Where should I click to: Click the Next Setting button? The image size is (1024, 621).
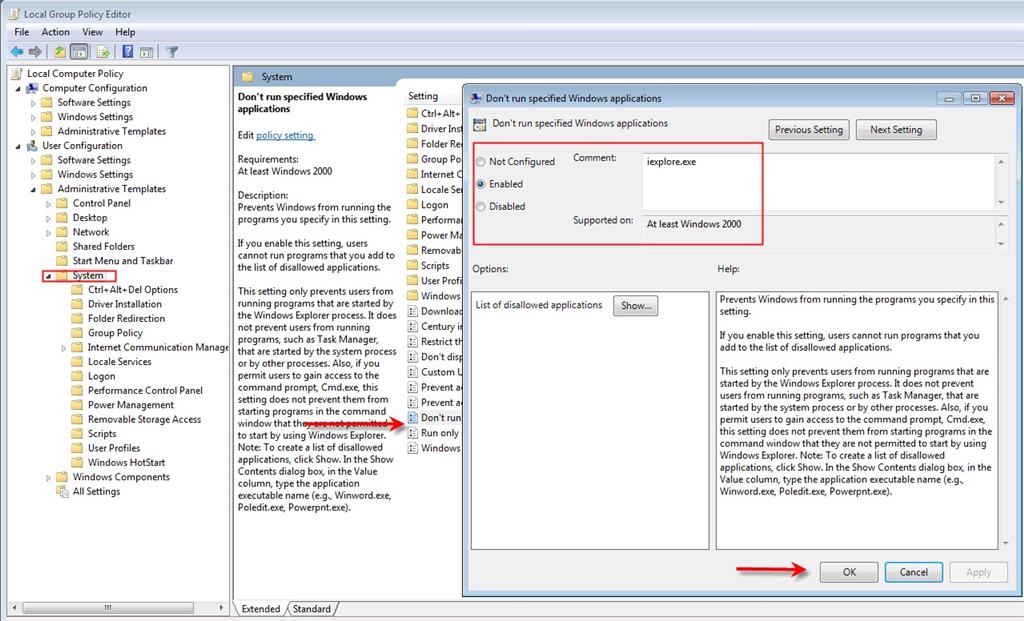896,129
